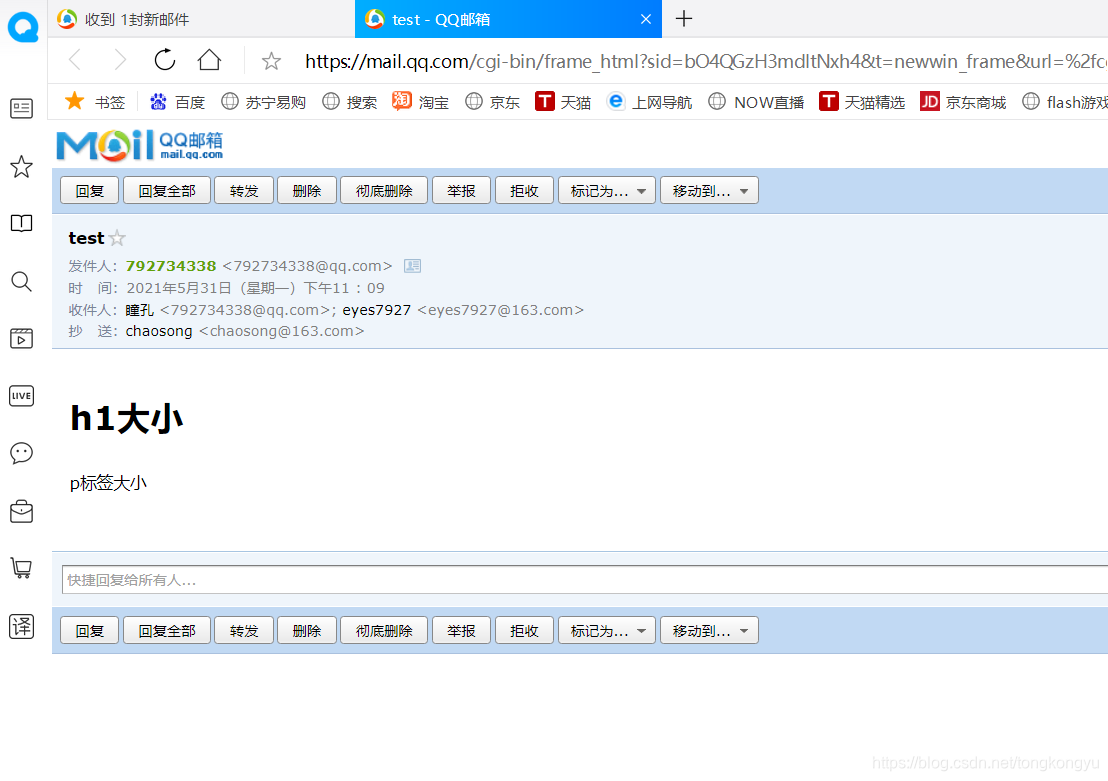Click recipient eyes7927
This screenshot has height=781, width=1108.
(377, 310)
